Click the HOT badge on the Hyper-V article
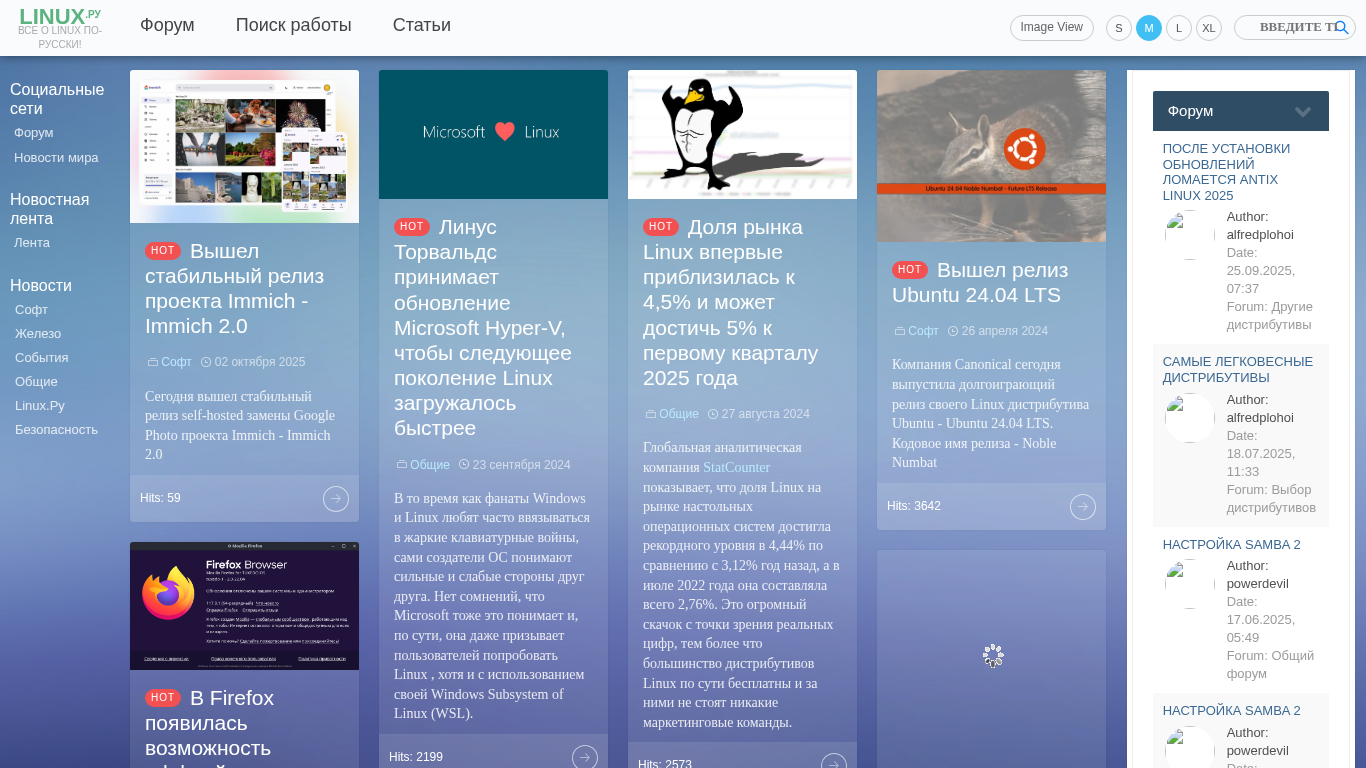This screenshot has width=1366, height=768. pos(412,227)
